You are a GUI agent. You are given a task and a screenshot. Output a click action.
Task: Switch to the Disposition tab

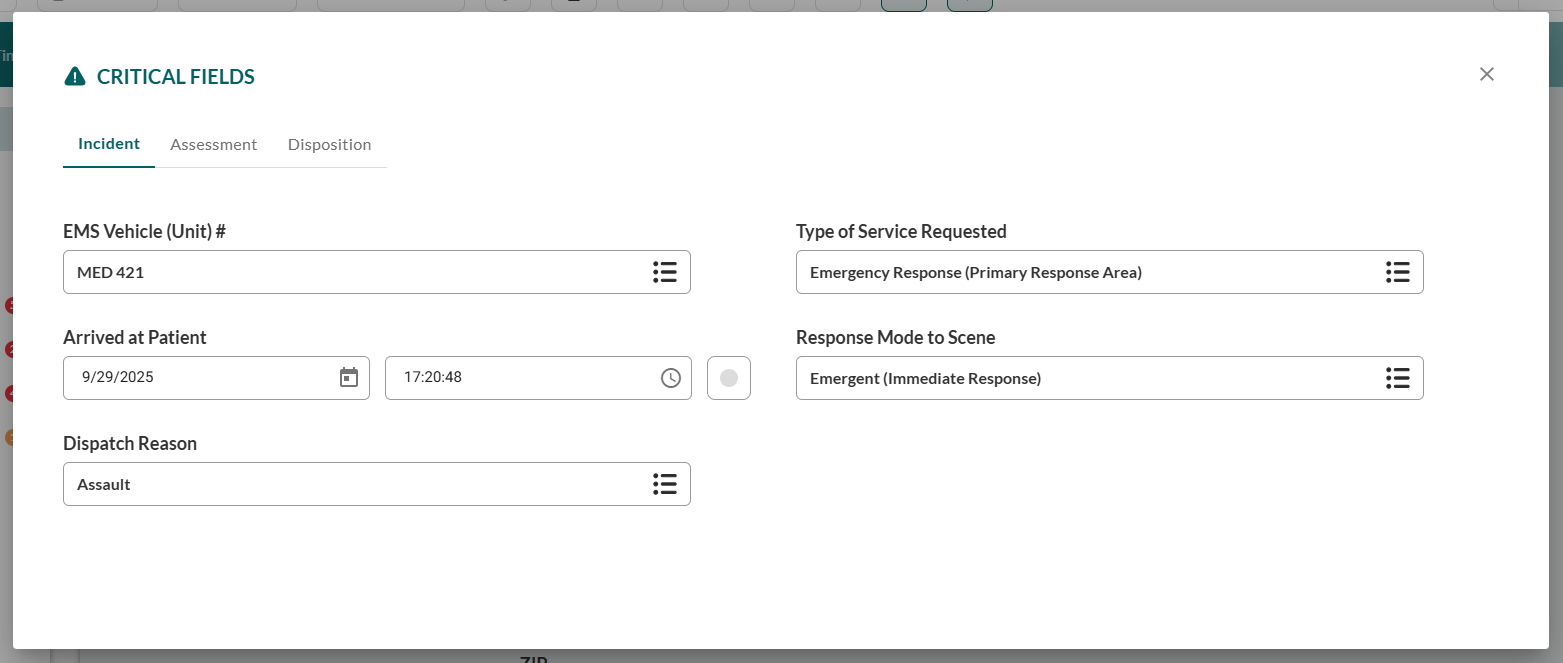(x=329, y=144)
